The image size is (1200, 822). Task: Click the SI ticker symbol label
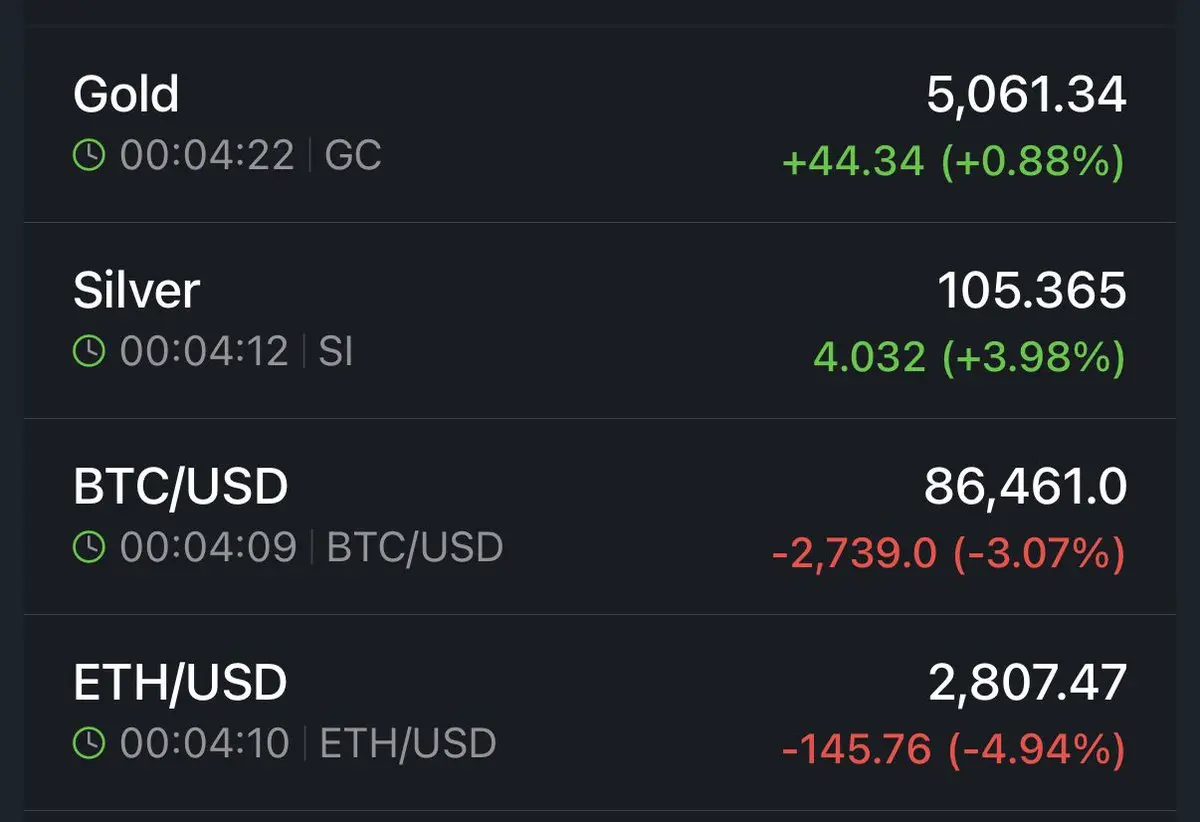[336, 351]
